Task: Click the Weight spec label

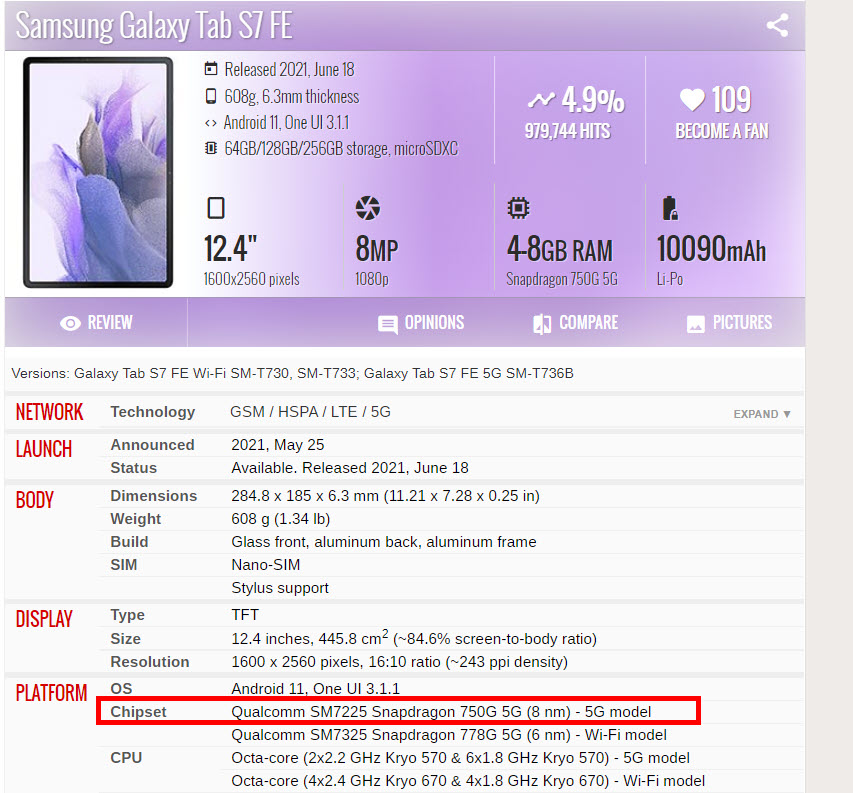Action: coord(136,519)
